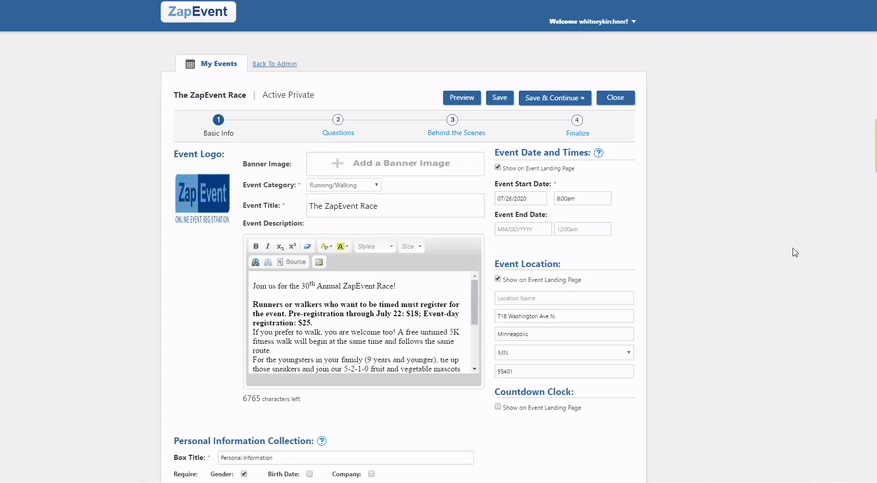The image size is (877, 483).
Task: Click the end time field showing 12:00am
Action: [582, 229]
